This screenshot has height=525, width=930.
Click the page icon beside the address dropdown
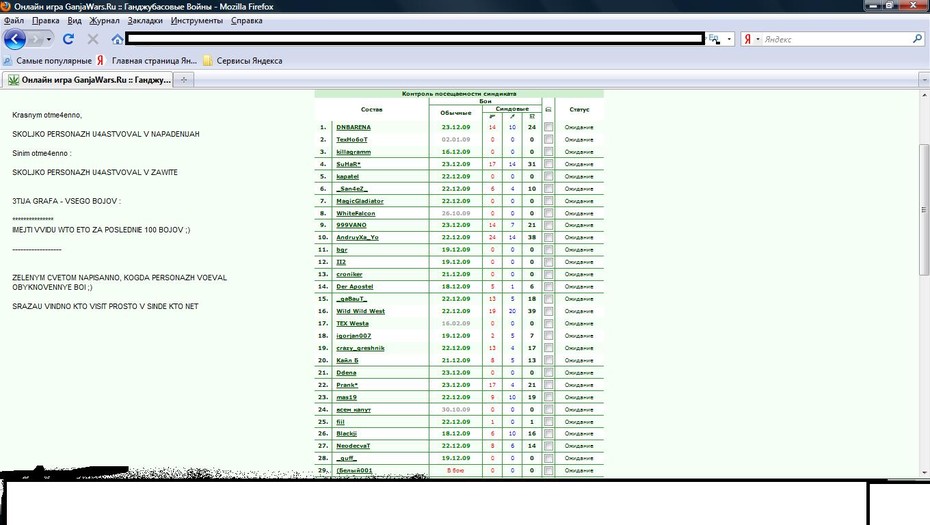coord(714,39)
